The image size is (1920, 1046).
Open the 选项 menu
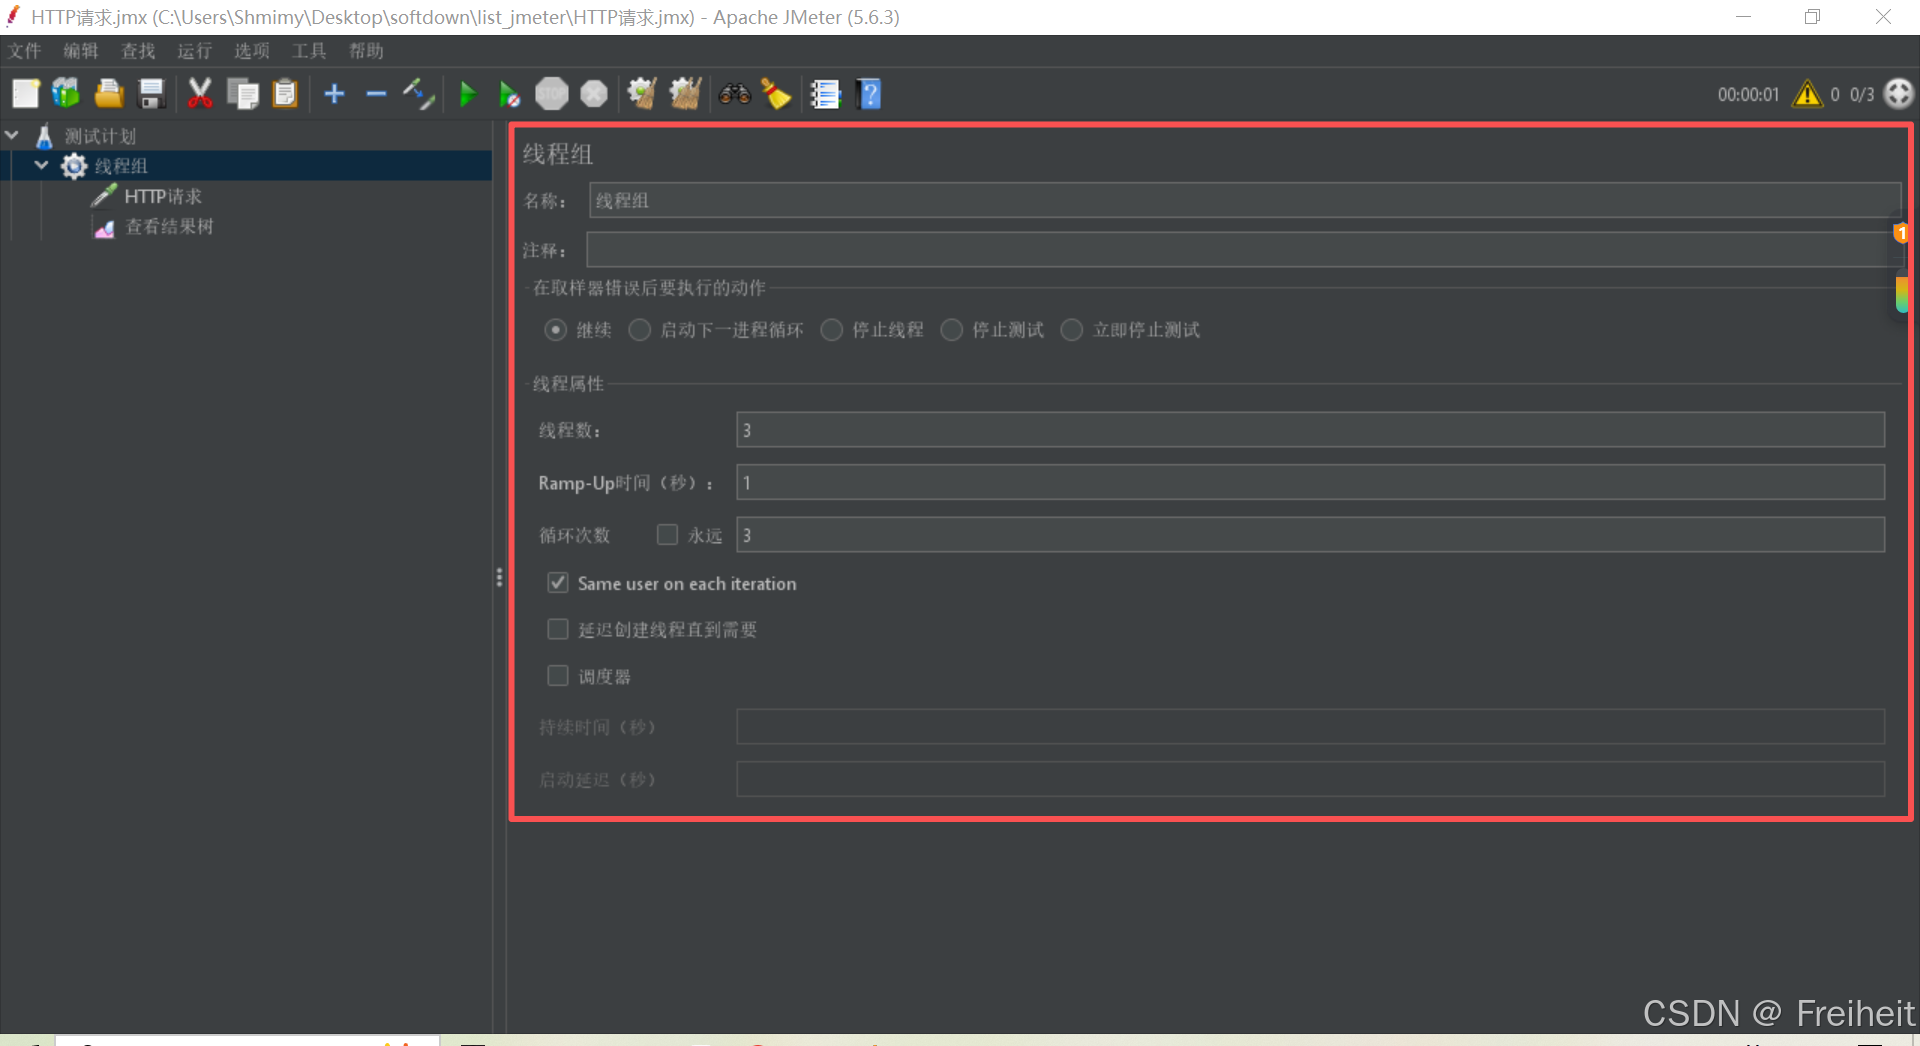point(252,51)
